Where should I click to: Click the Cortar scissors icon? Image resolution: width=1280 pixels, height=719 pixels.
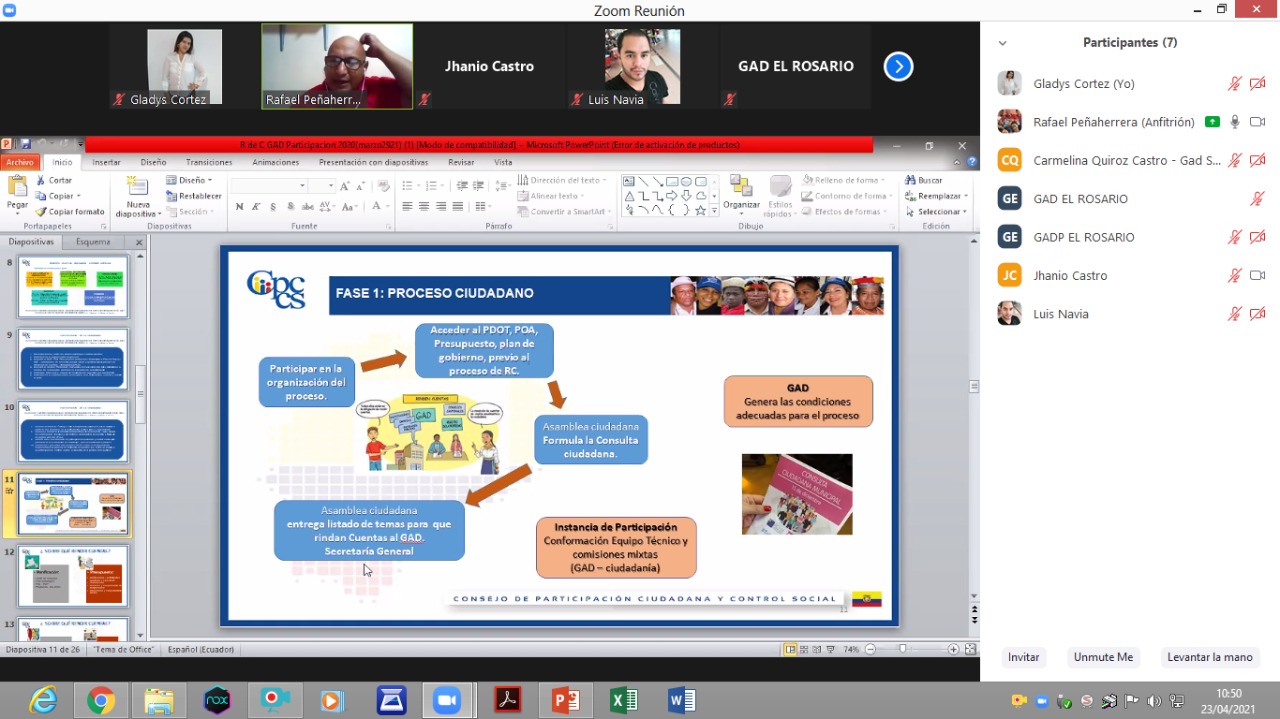[41, 180]
